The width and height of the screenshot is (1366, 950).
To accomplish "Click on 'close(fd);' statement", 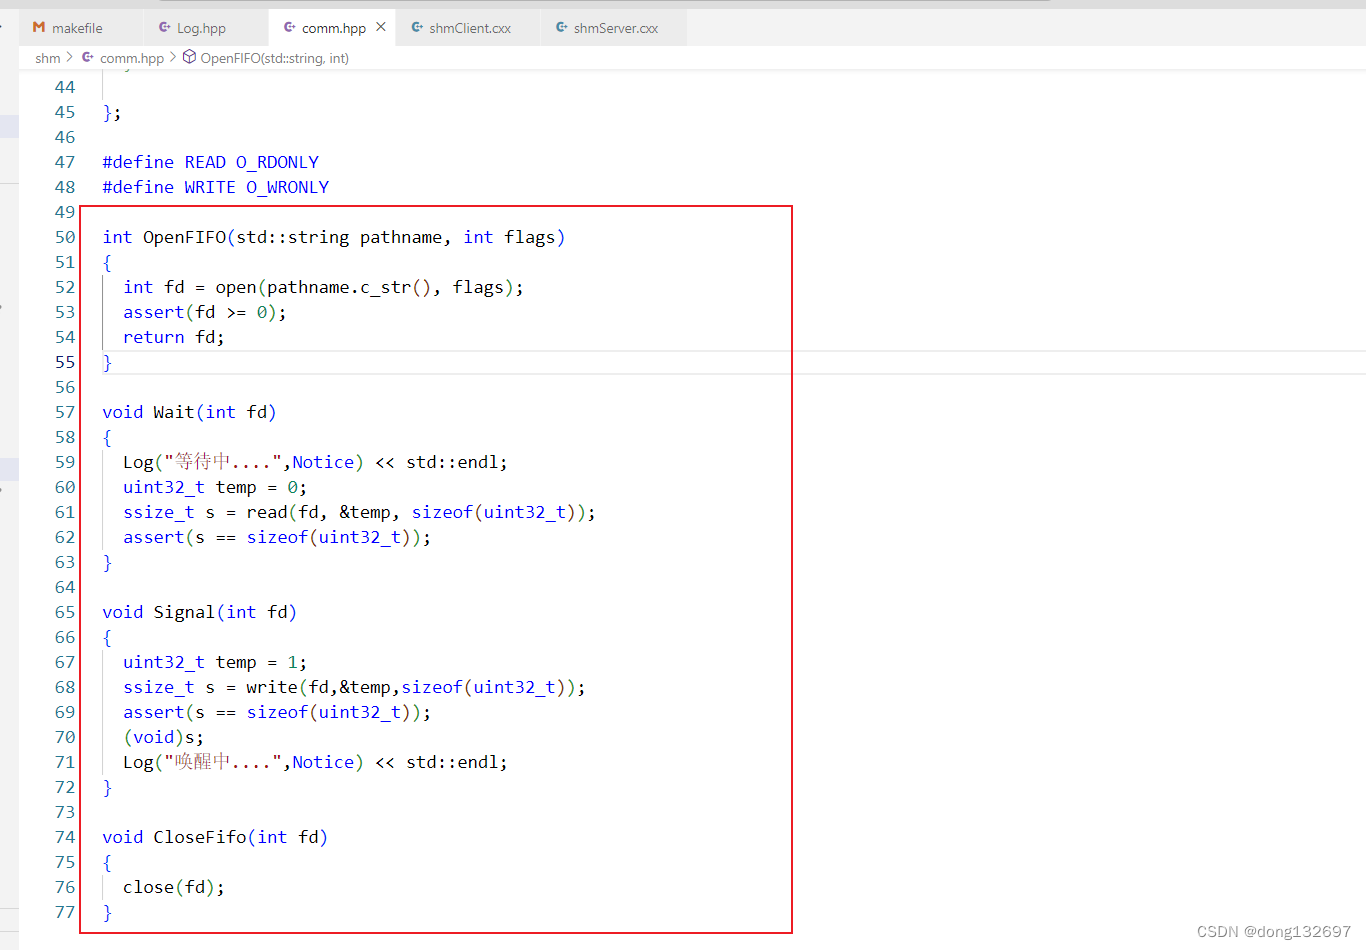I will pyautogui.click(x=174, y=887).
